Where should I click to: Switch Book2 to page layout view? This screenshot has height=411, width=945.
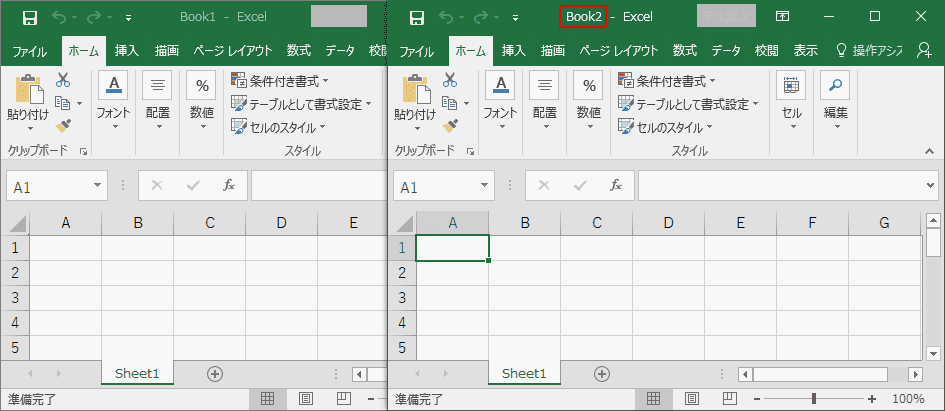692,398
